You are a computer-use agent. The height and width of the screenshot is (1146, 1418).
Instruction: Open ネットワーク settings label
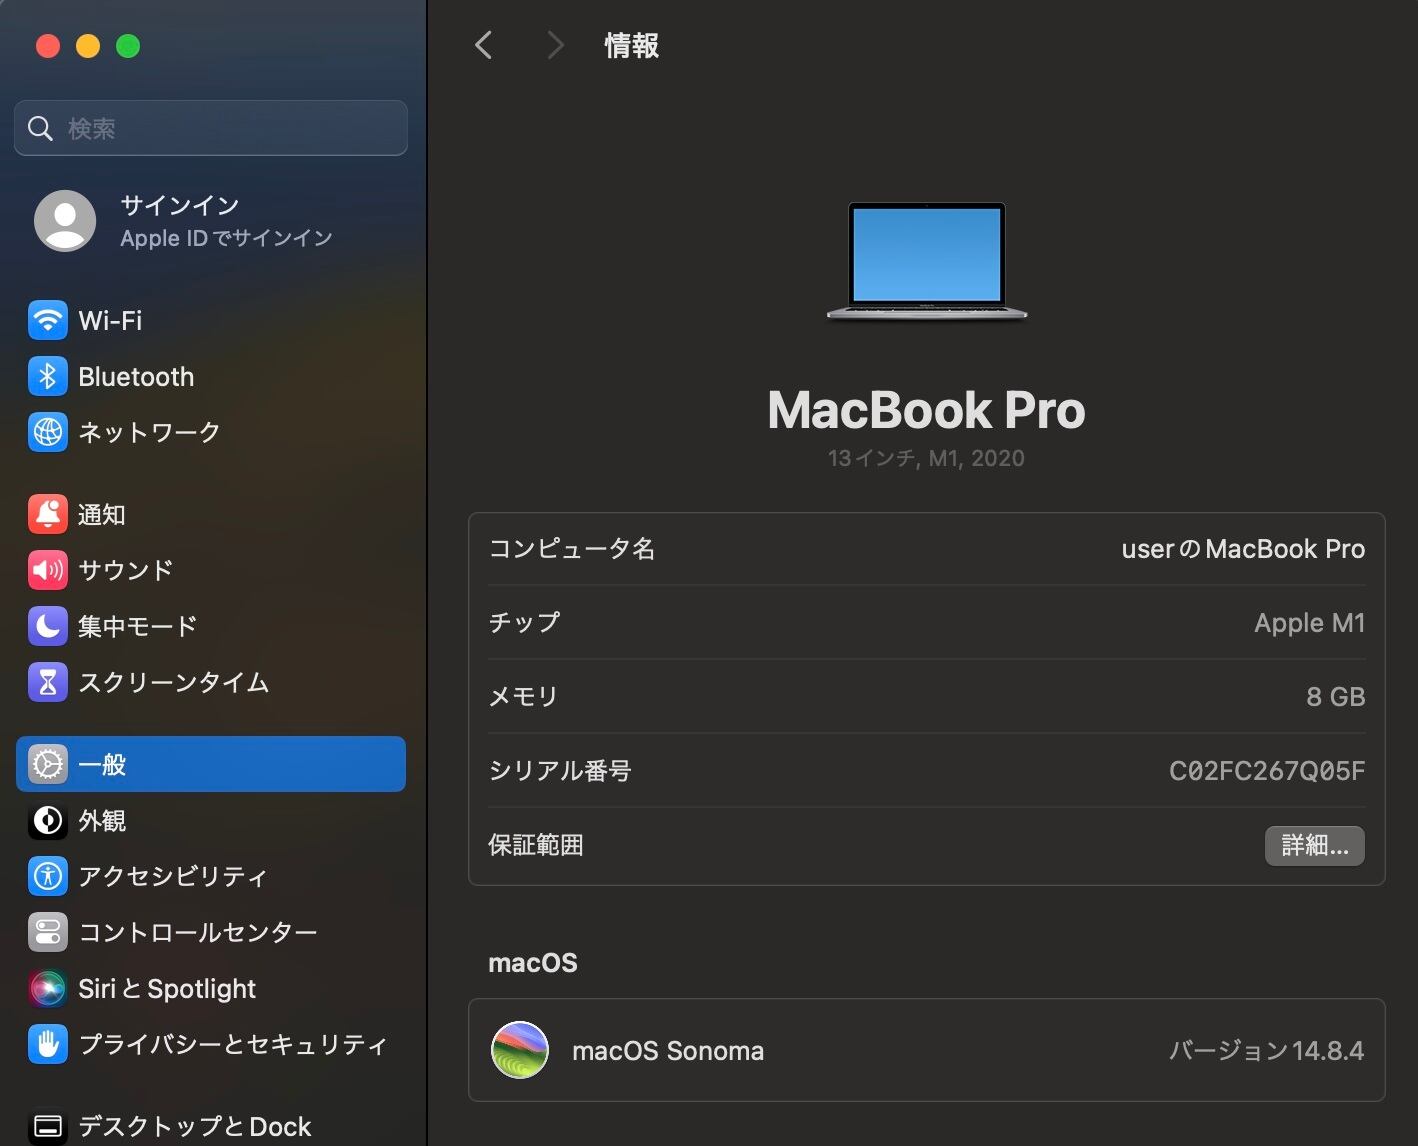149,432
